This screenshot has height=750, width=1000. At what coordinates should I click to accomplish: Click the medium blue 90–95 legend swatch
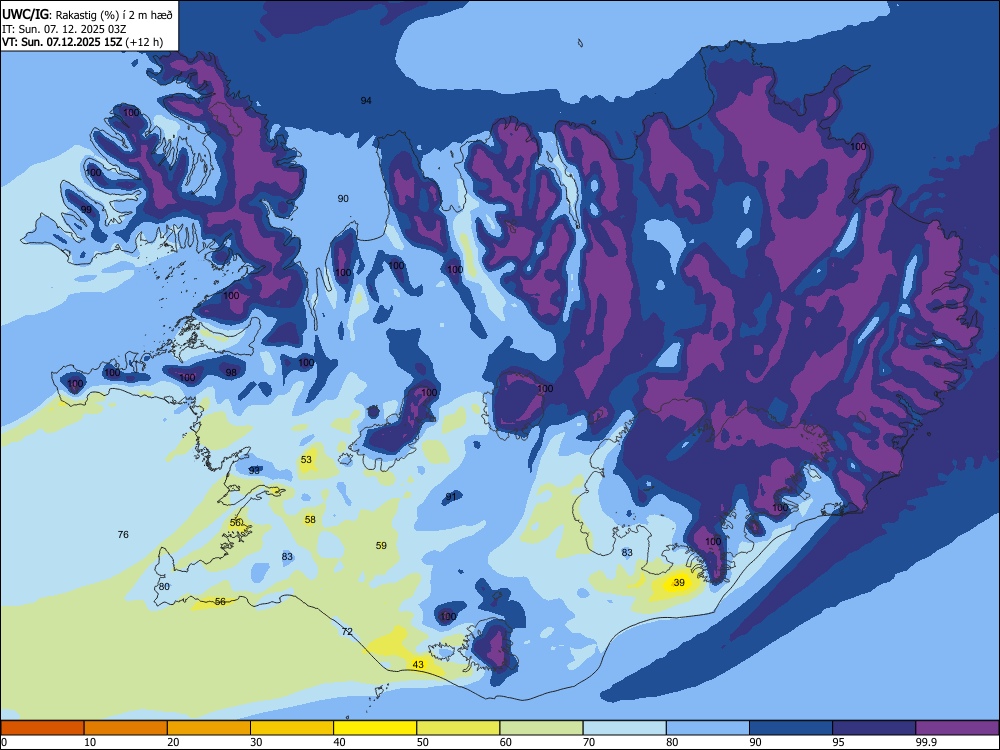tap(791, 728)
